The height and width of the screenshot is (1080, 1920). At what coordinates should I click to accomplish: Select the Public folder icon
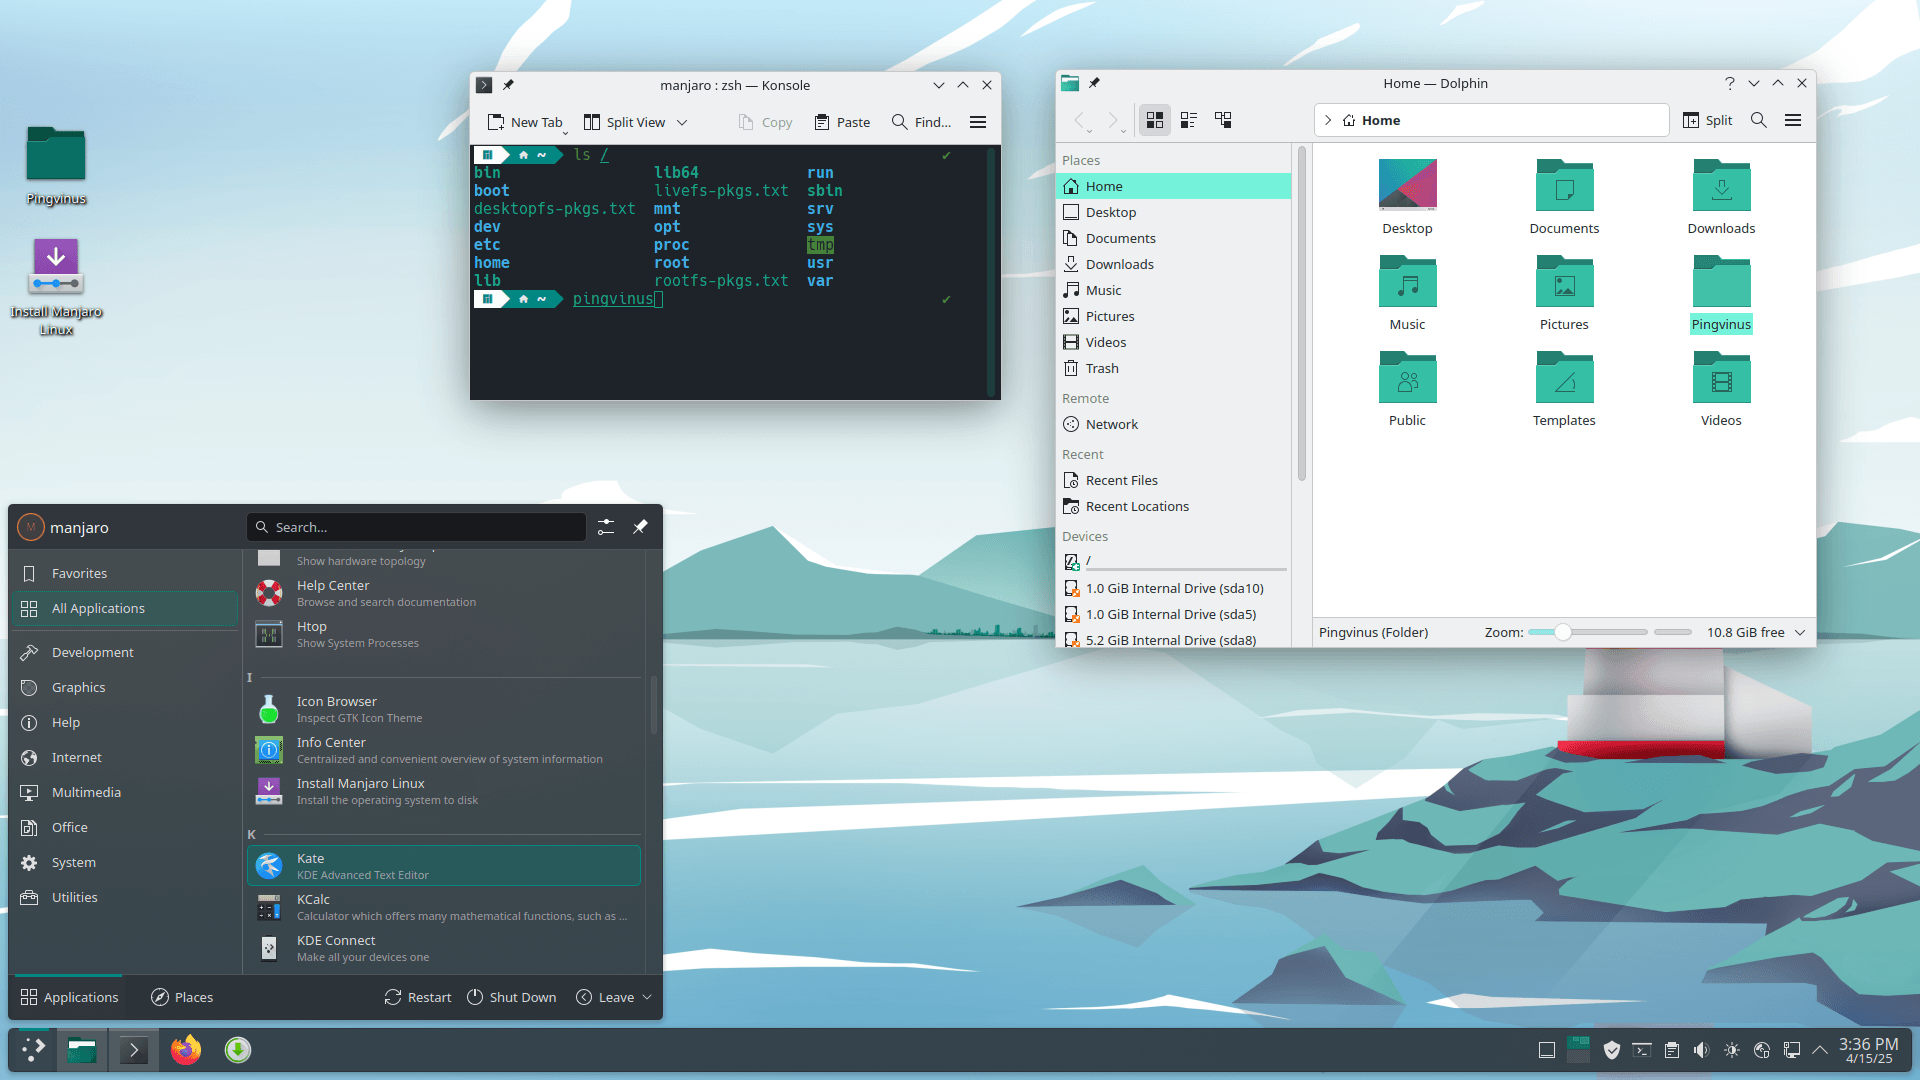[x=1407, y=378]
